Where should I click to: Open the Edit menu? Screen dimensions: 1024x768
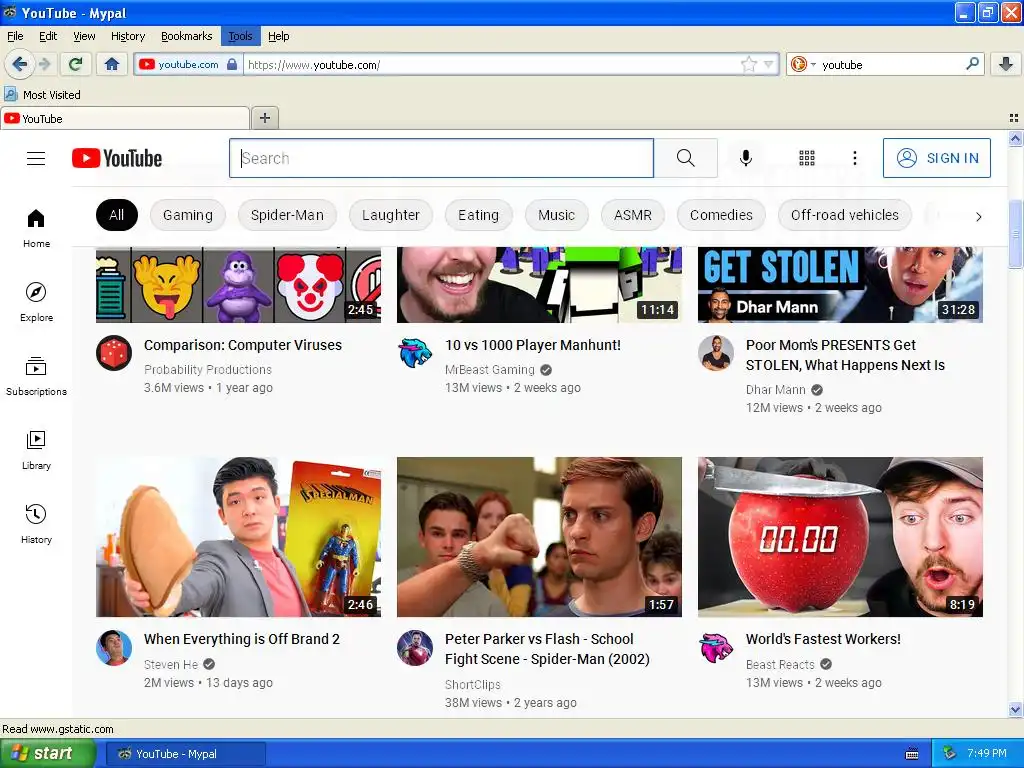(x=48, y=36)
